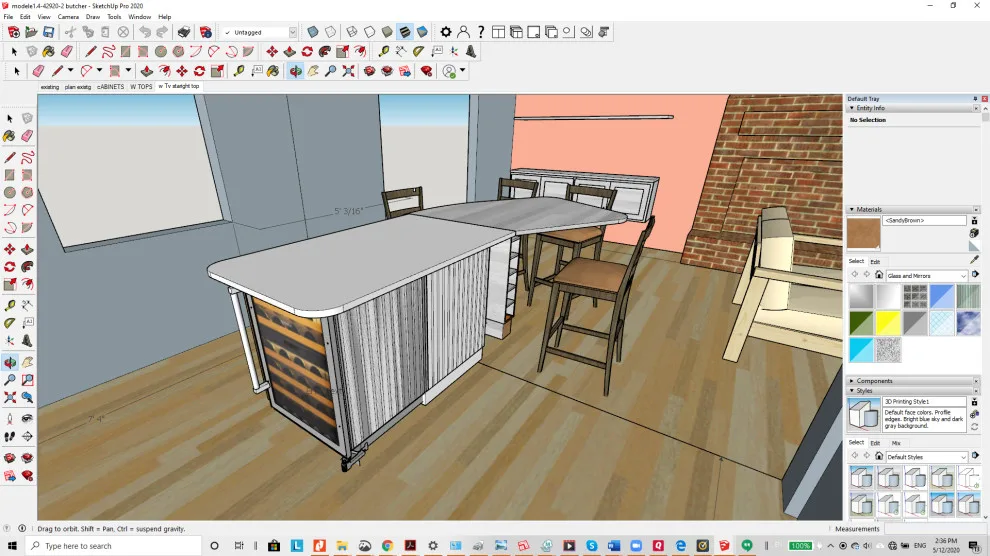The height and width of the screenshot is (556, 990).
Task: Select the Orbit tool in left toolbar
Action: [10, 362]
